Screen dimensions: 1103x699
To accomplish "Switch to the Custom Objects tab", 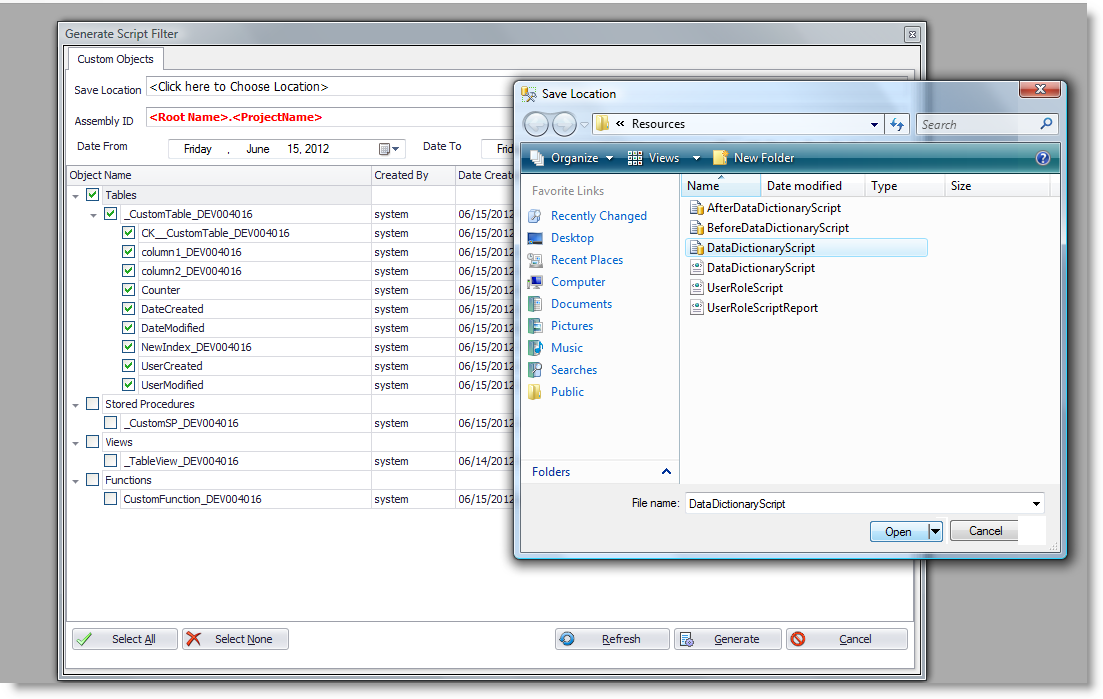I will pyautogui.click(x=115, y=59).
